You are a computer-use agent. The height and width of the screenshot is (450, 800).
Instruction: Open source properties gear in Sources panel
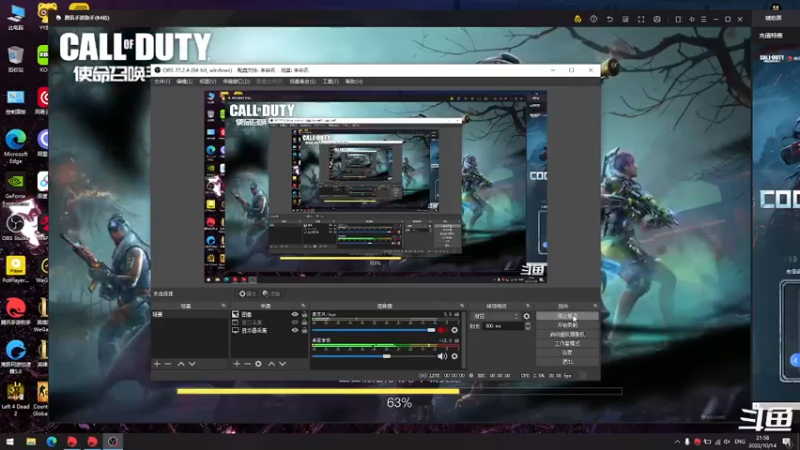click(x=259, y=364)
